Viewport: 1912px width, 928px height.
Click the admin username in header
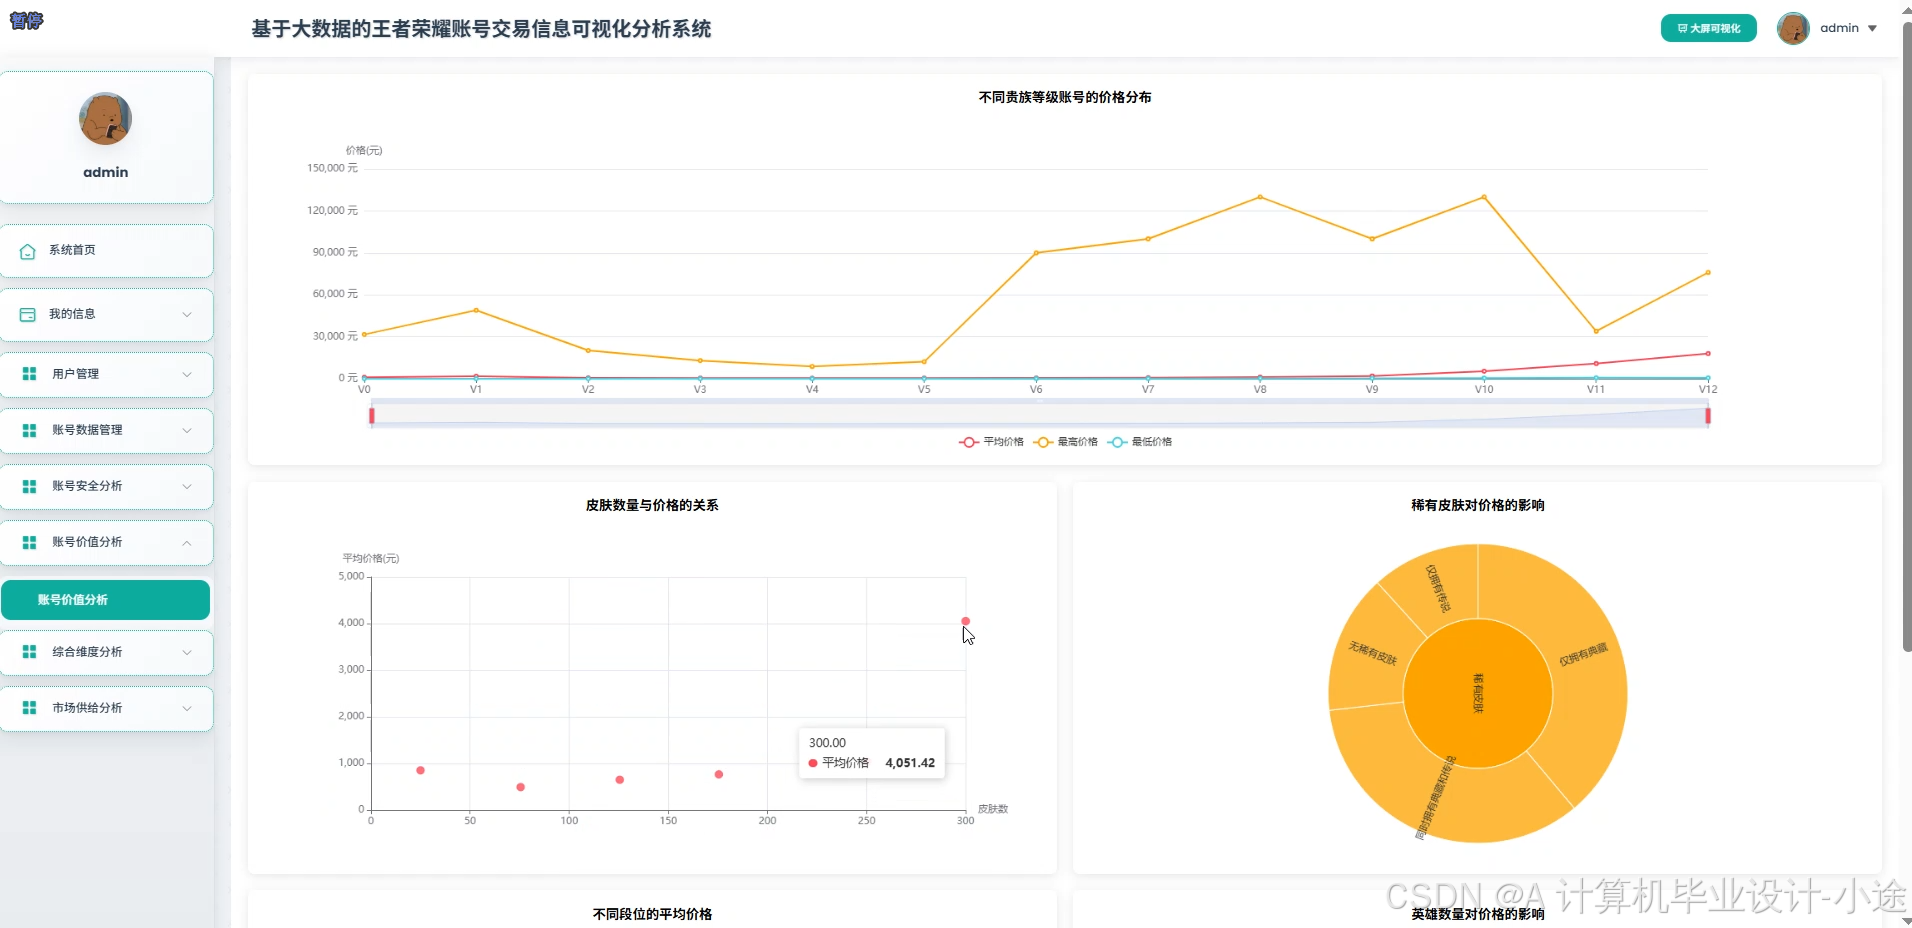[x=1839, y=28]
